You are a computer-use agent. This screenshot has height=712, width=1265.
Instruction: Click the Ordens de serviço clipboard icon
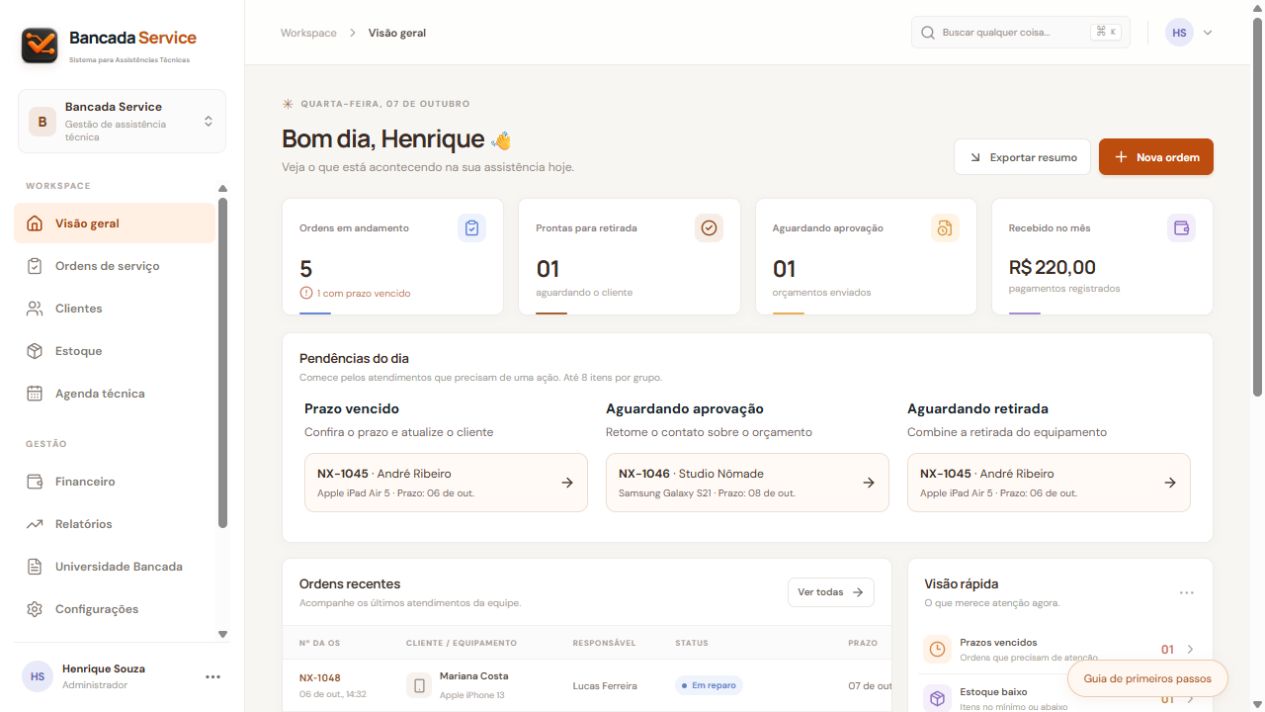[35, 266]
